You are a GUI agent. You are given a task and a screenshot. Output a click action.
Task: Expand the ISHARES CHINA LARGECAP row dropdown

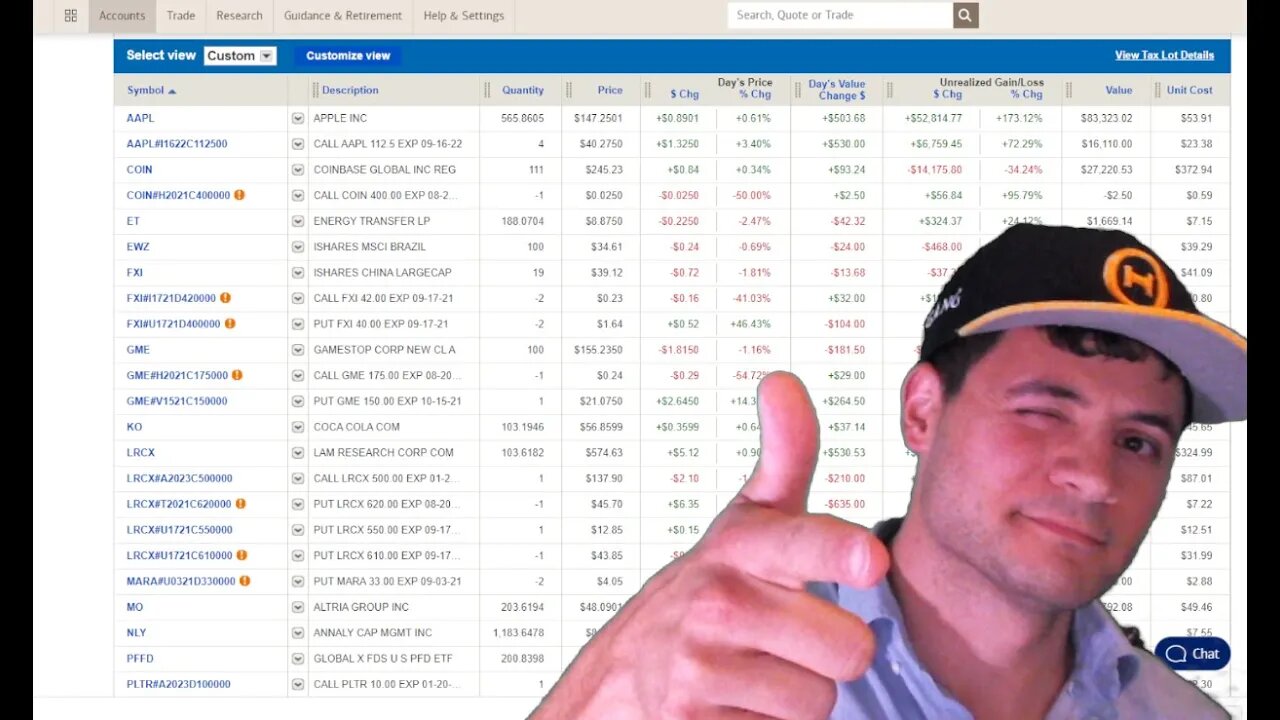pos(297,273)
